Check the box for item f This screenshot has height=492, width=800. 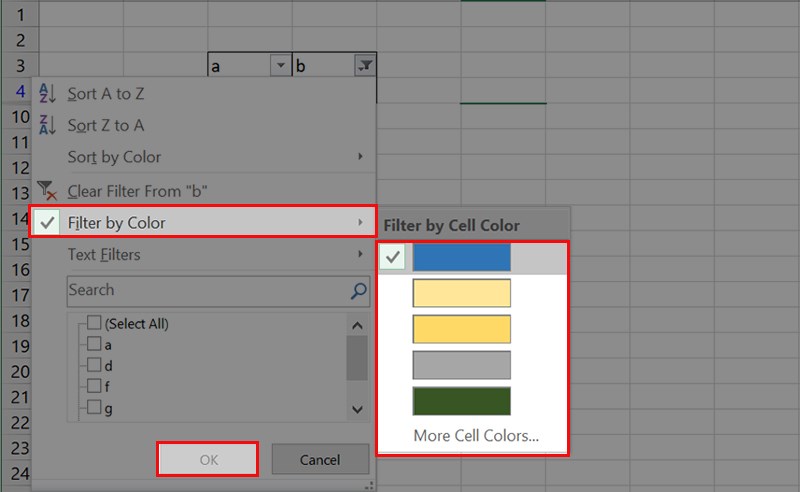point(94,385)
